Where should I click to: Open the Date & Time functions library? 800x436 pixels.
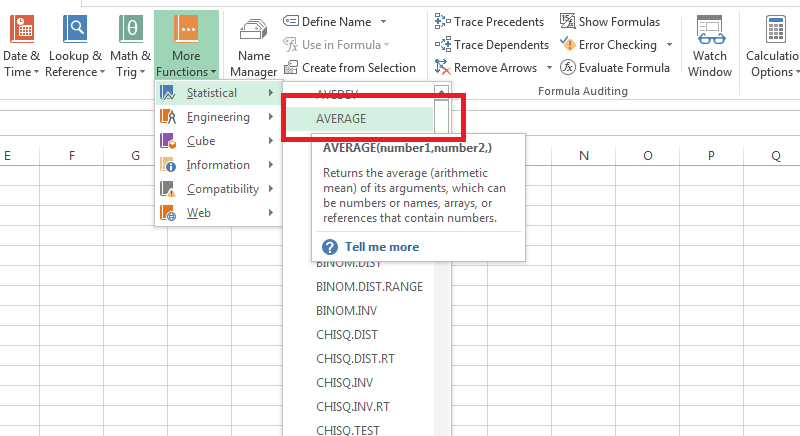20,46
